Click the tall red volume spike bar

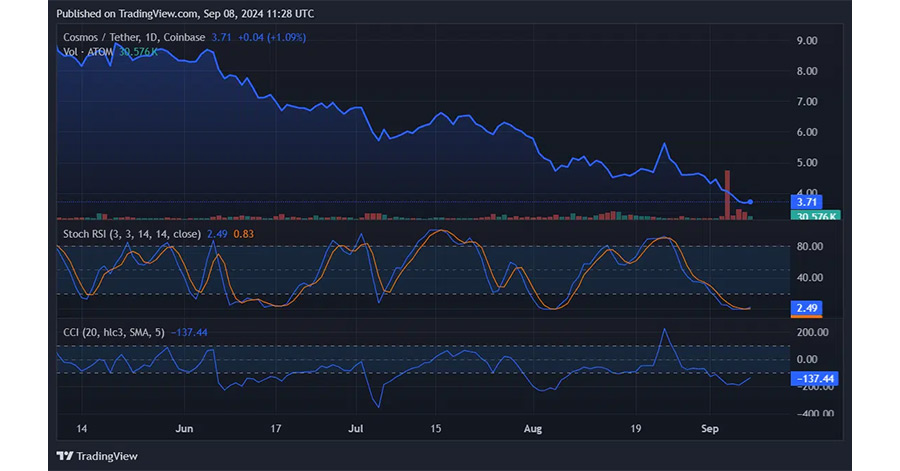point(728,195)
